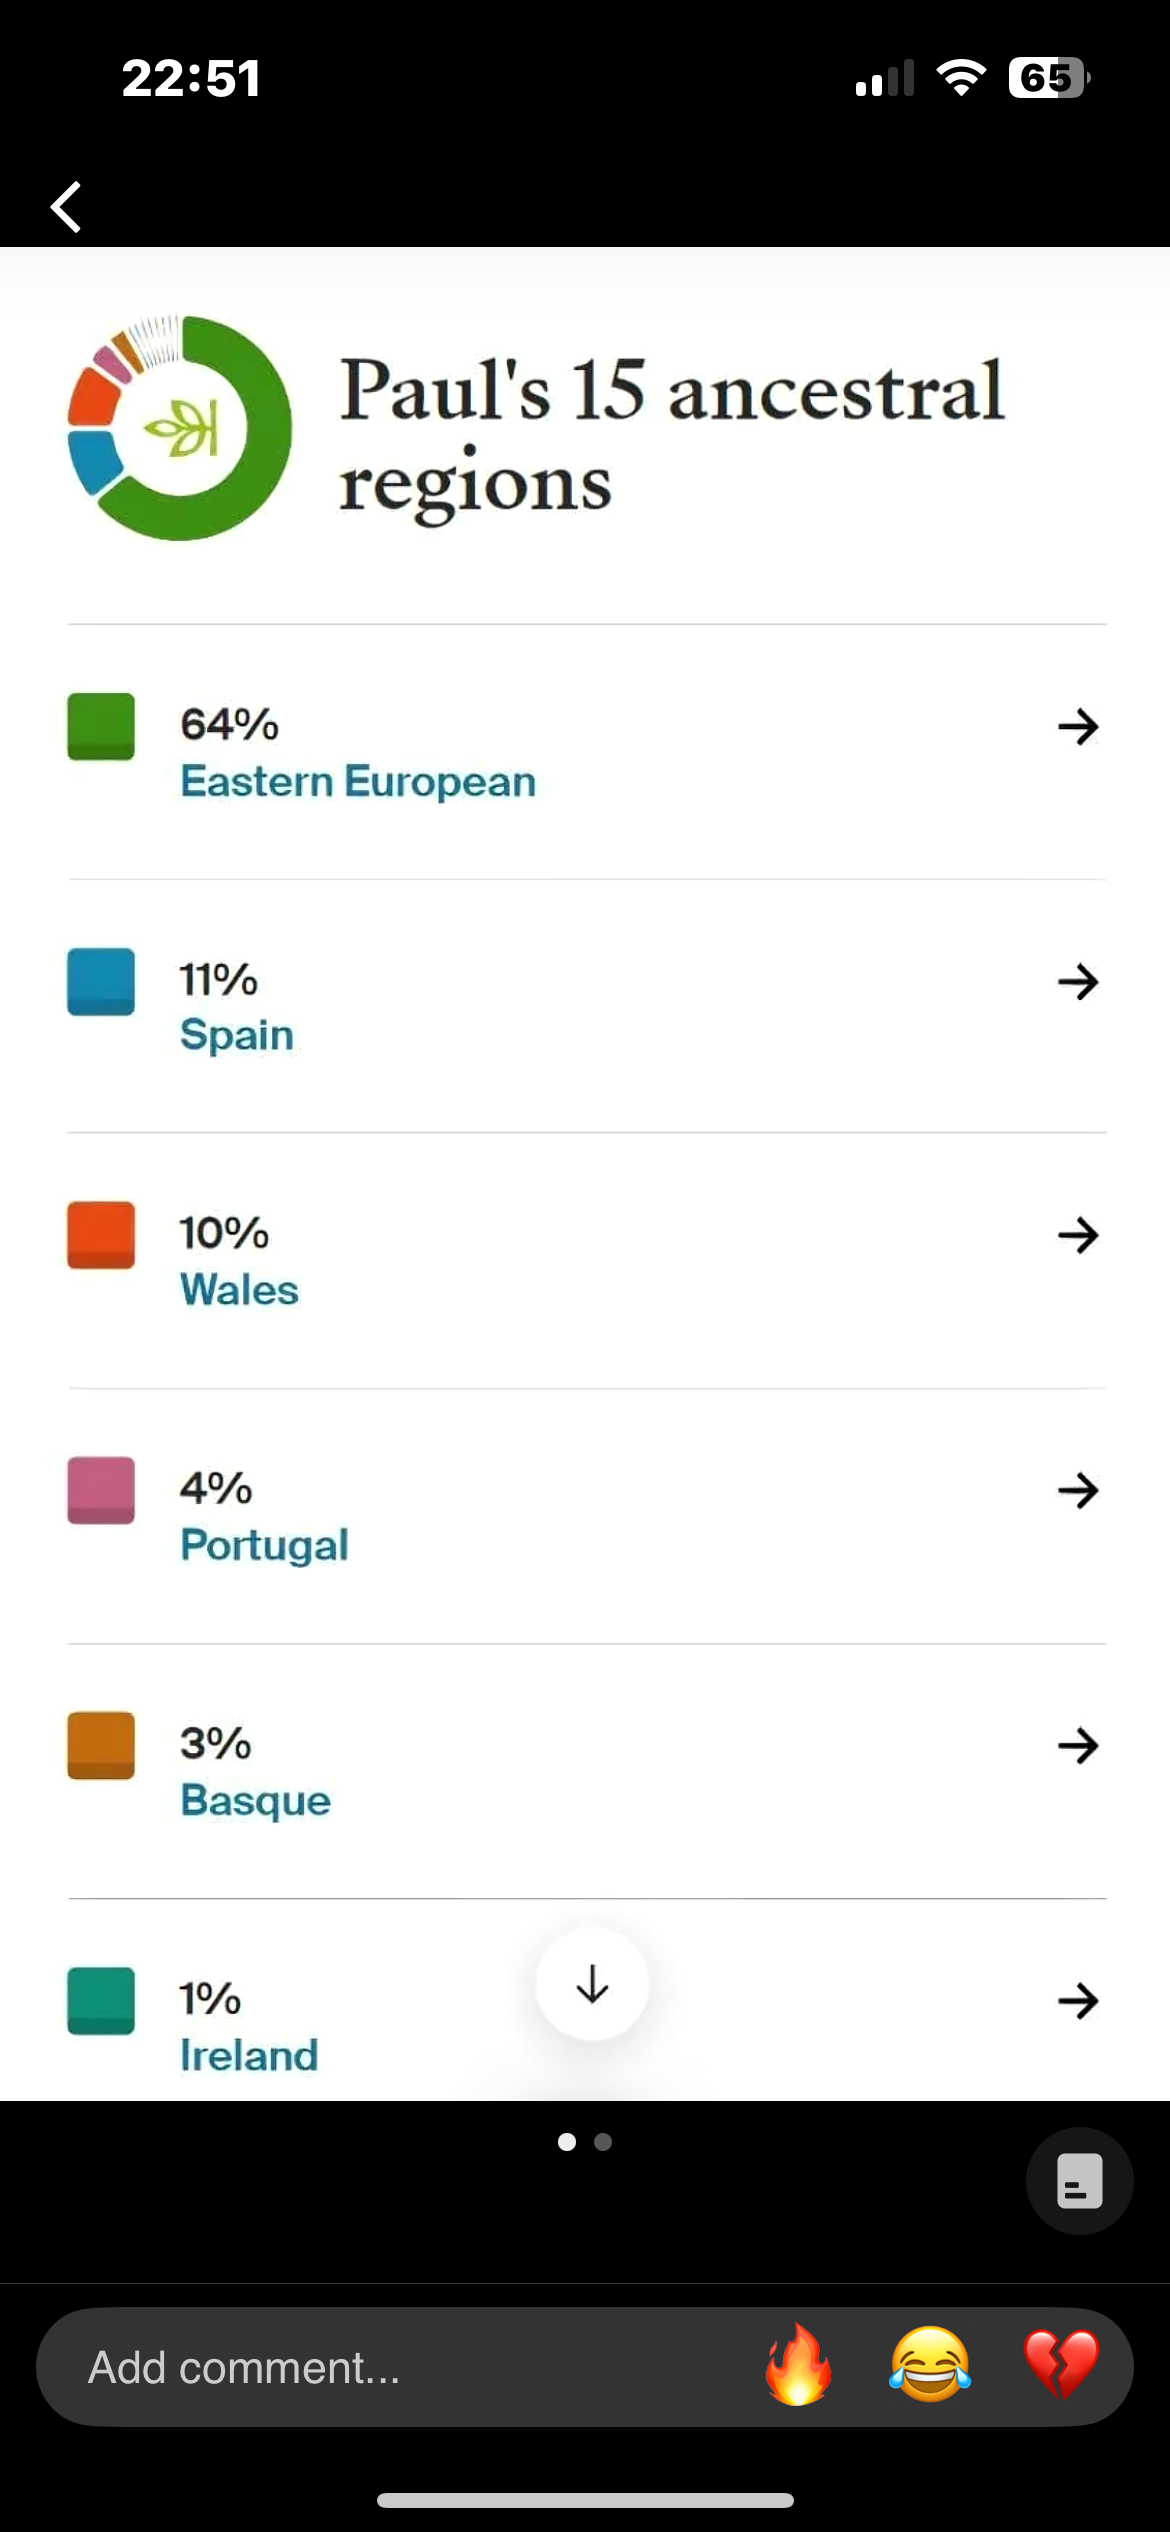Open the caption notes icon button

[x=1080, y=2180]
